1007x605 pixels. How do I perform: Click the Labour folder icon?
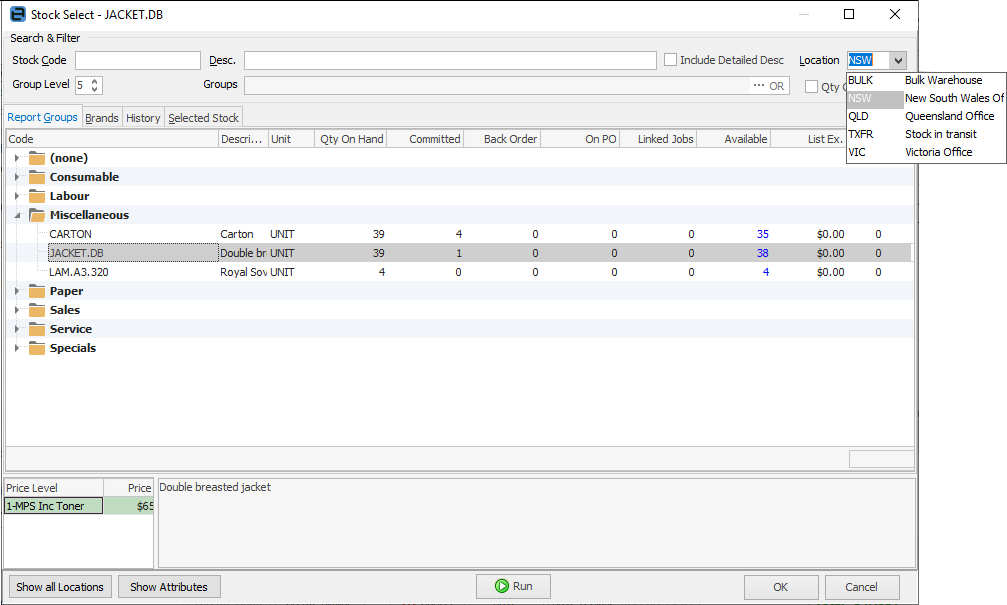37,196
